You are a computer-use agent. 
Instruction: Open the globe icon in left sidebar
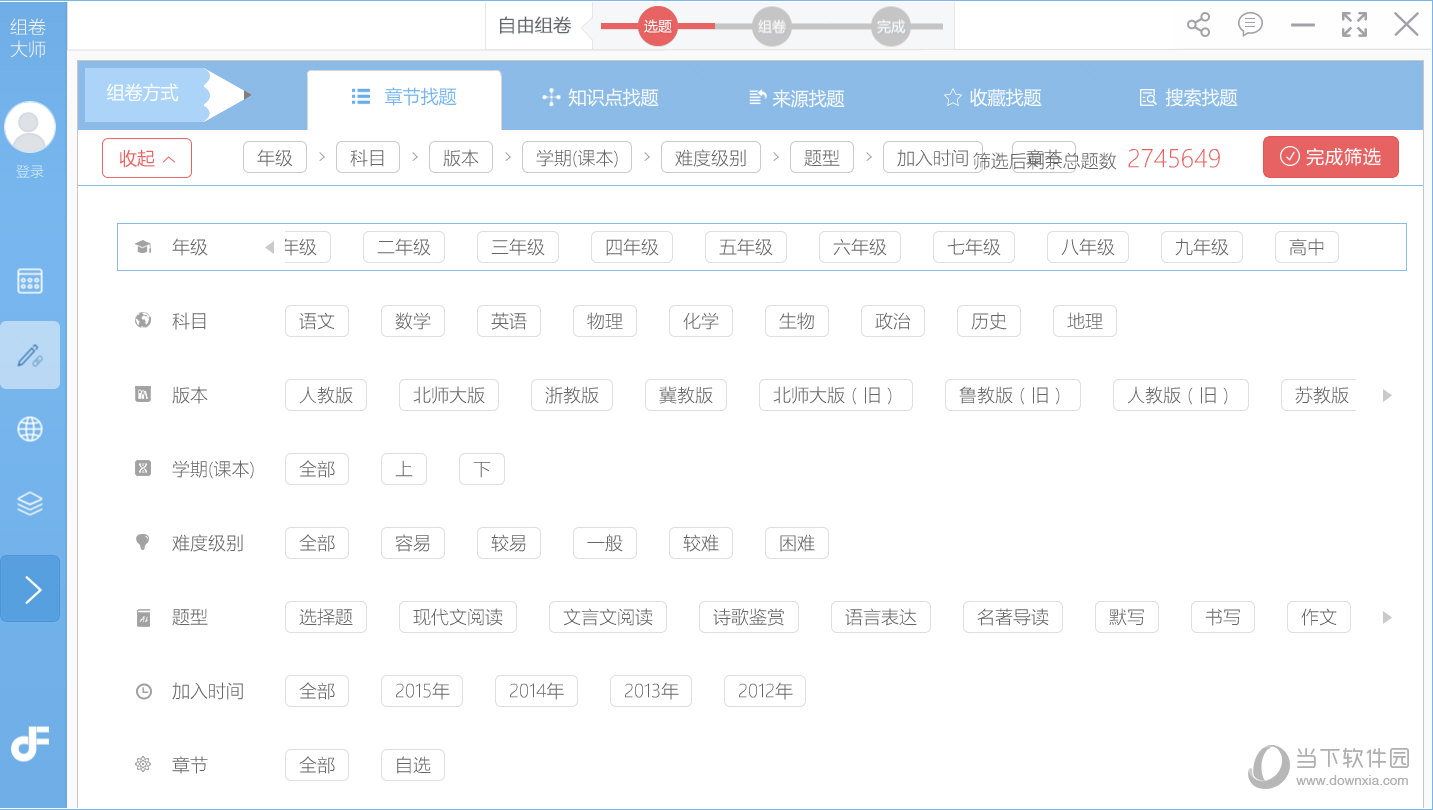(30, 429)
